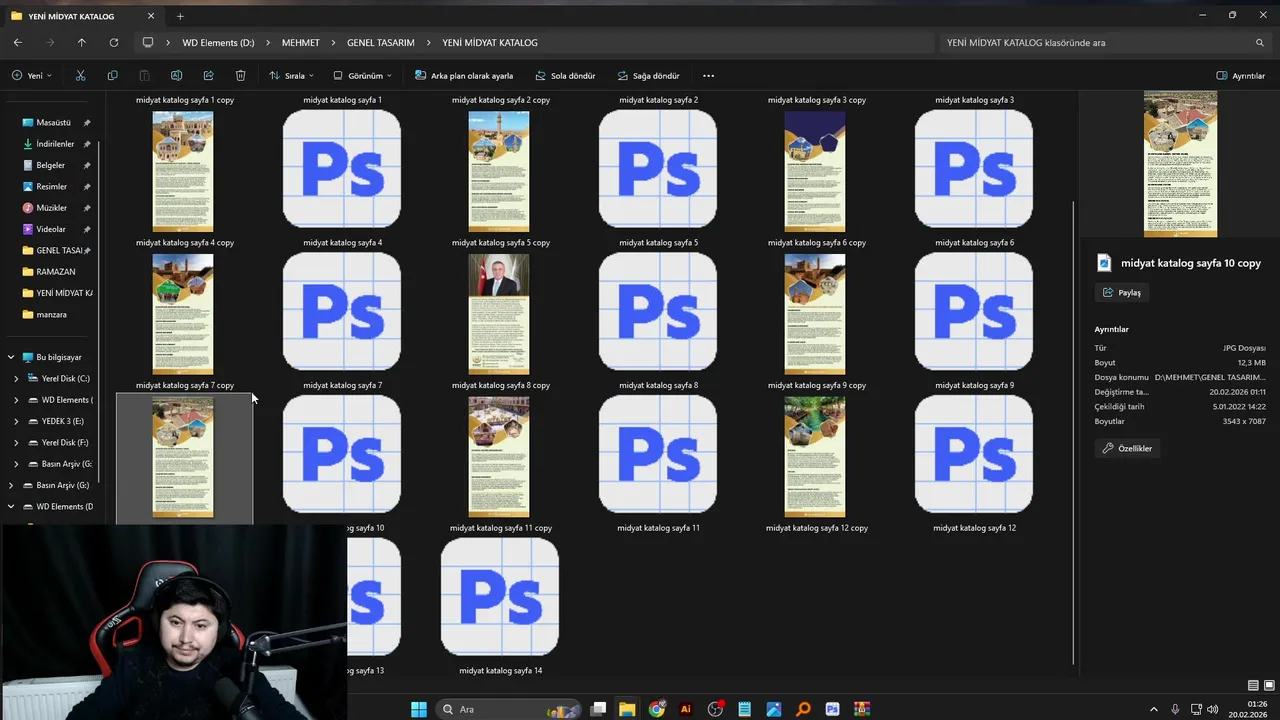Image resolution: width=1280 pixels, height=720 pixels.
Task: Select midyat katalog sayfa 12 copy thumbnail
Action: click(815, 456)
